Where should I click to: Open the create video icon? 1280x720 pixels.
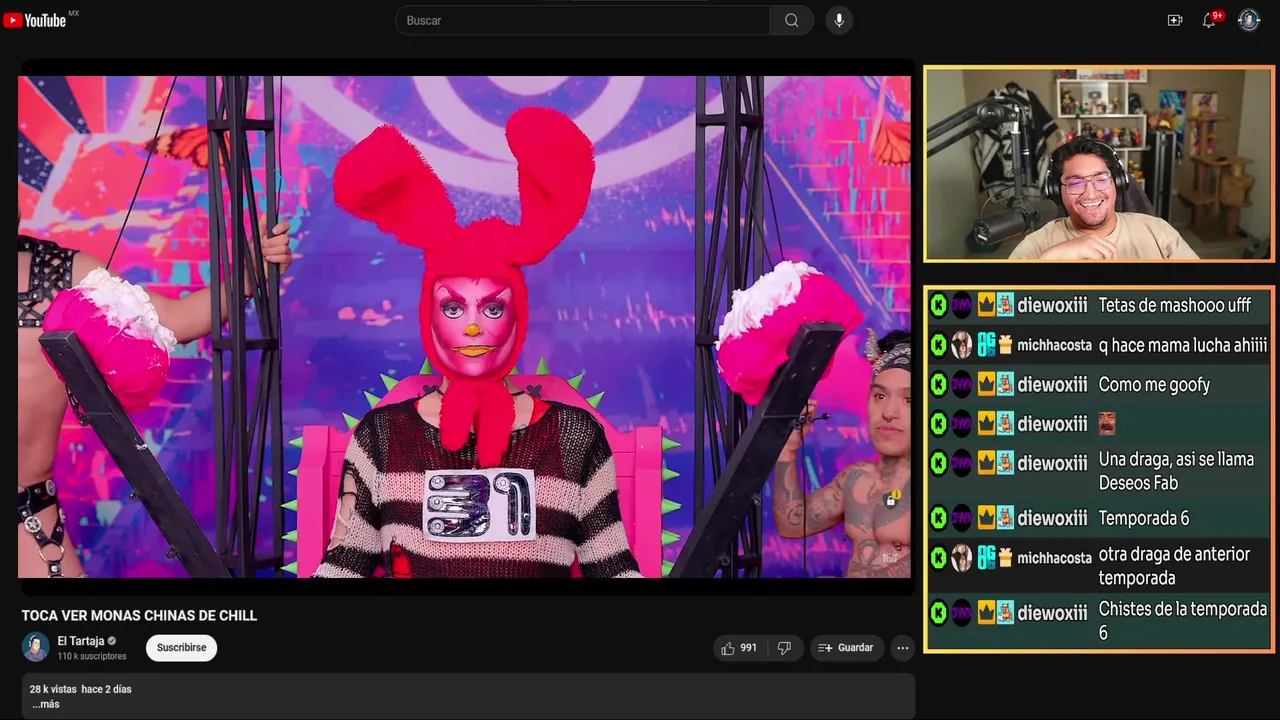point(1175,20)
